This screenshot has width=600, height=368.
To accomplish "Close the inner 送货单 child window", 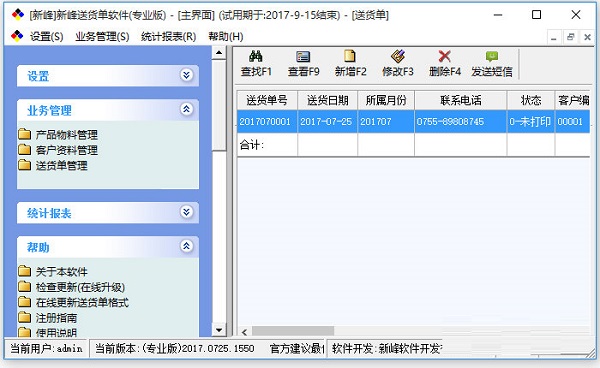I will click(587, 37).
